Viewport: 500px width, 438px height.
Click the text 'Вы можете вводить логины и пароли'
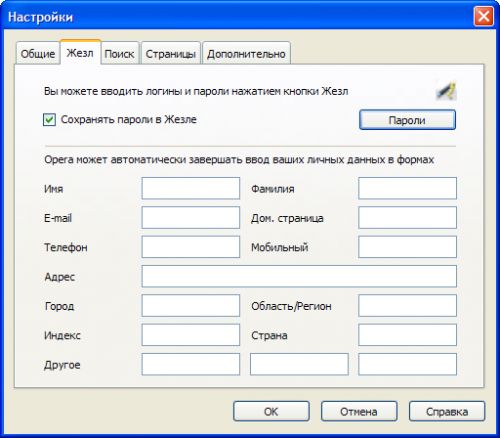[x=136, y=91]
